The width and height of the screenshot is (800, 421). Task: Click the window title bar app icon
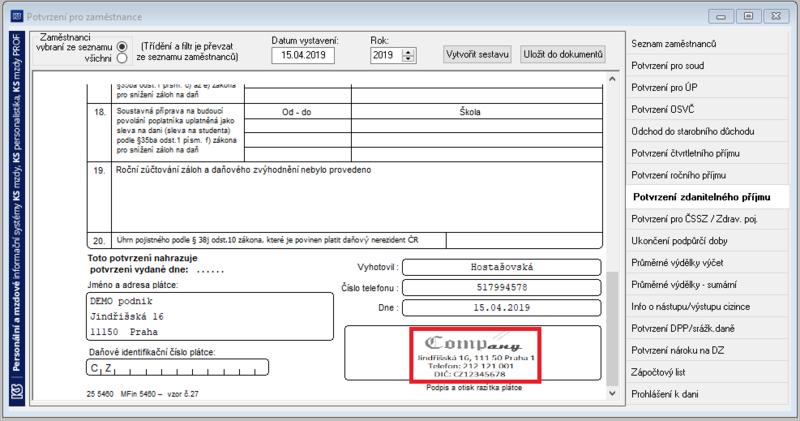(x=17, y=16)
